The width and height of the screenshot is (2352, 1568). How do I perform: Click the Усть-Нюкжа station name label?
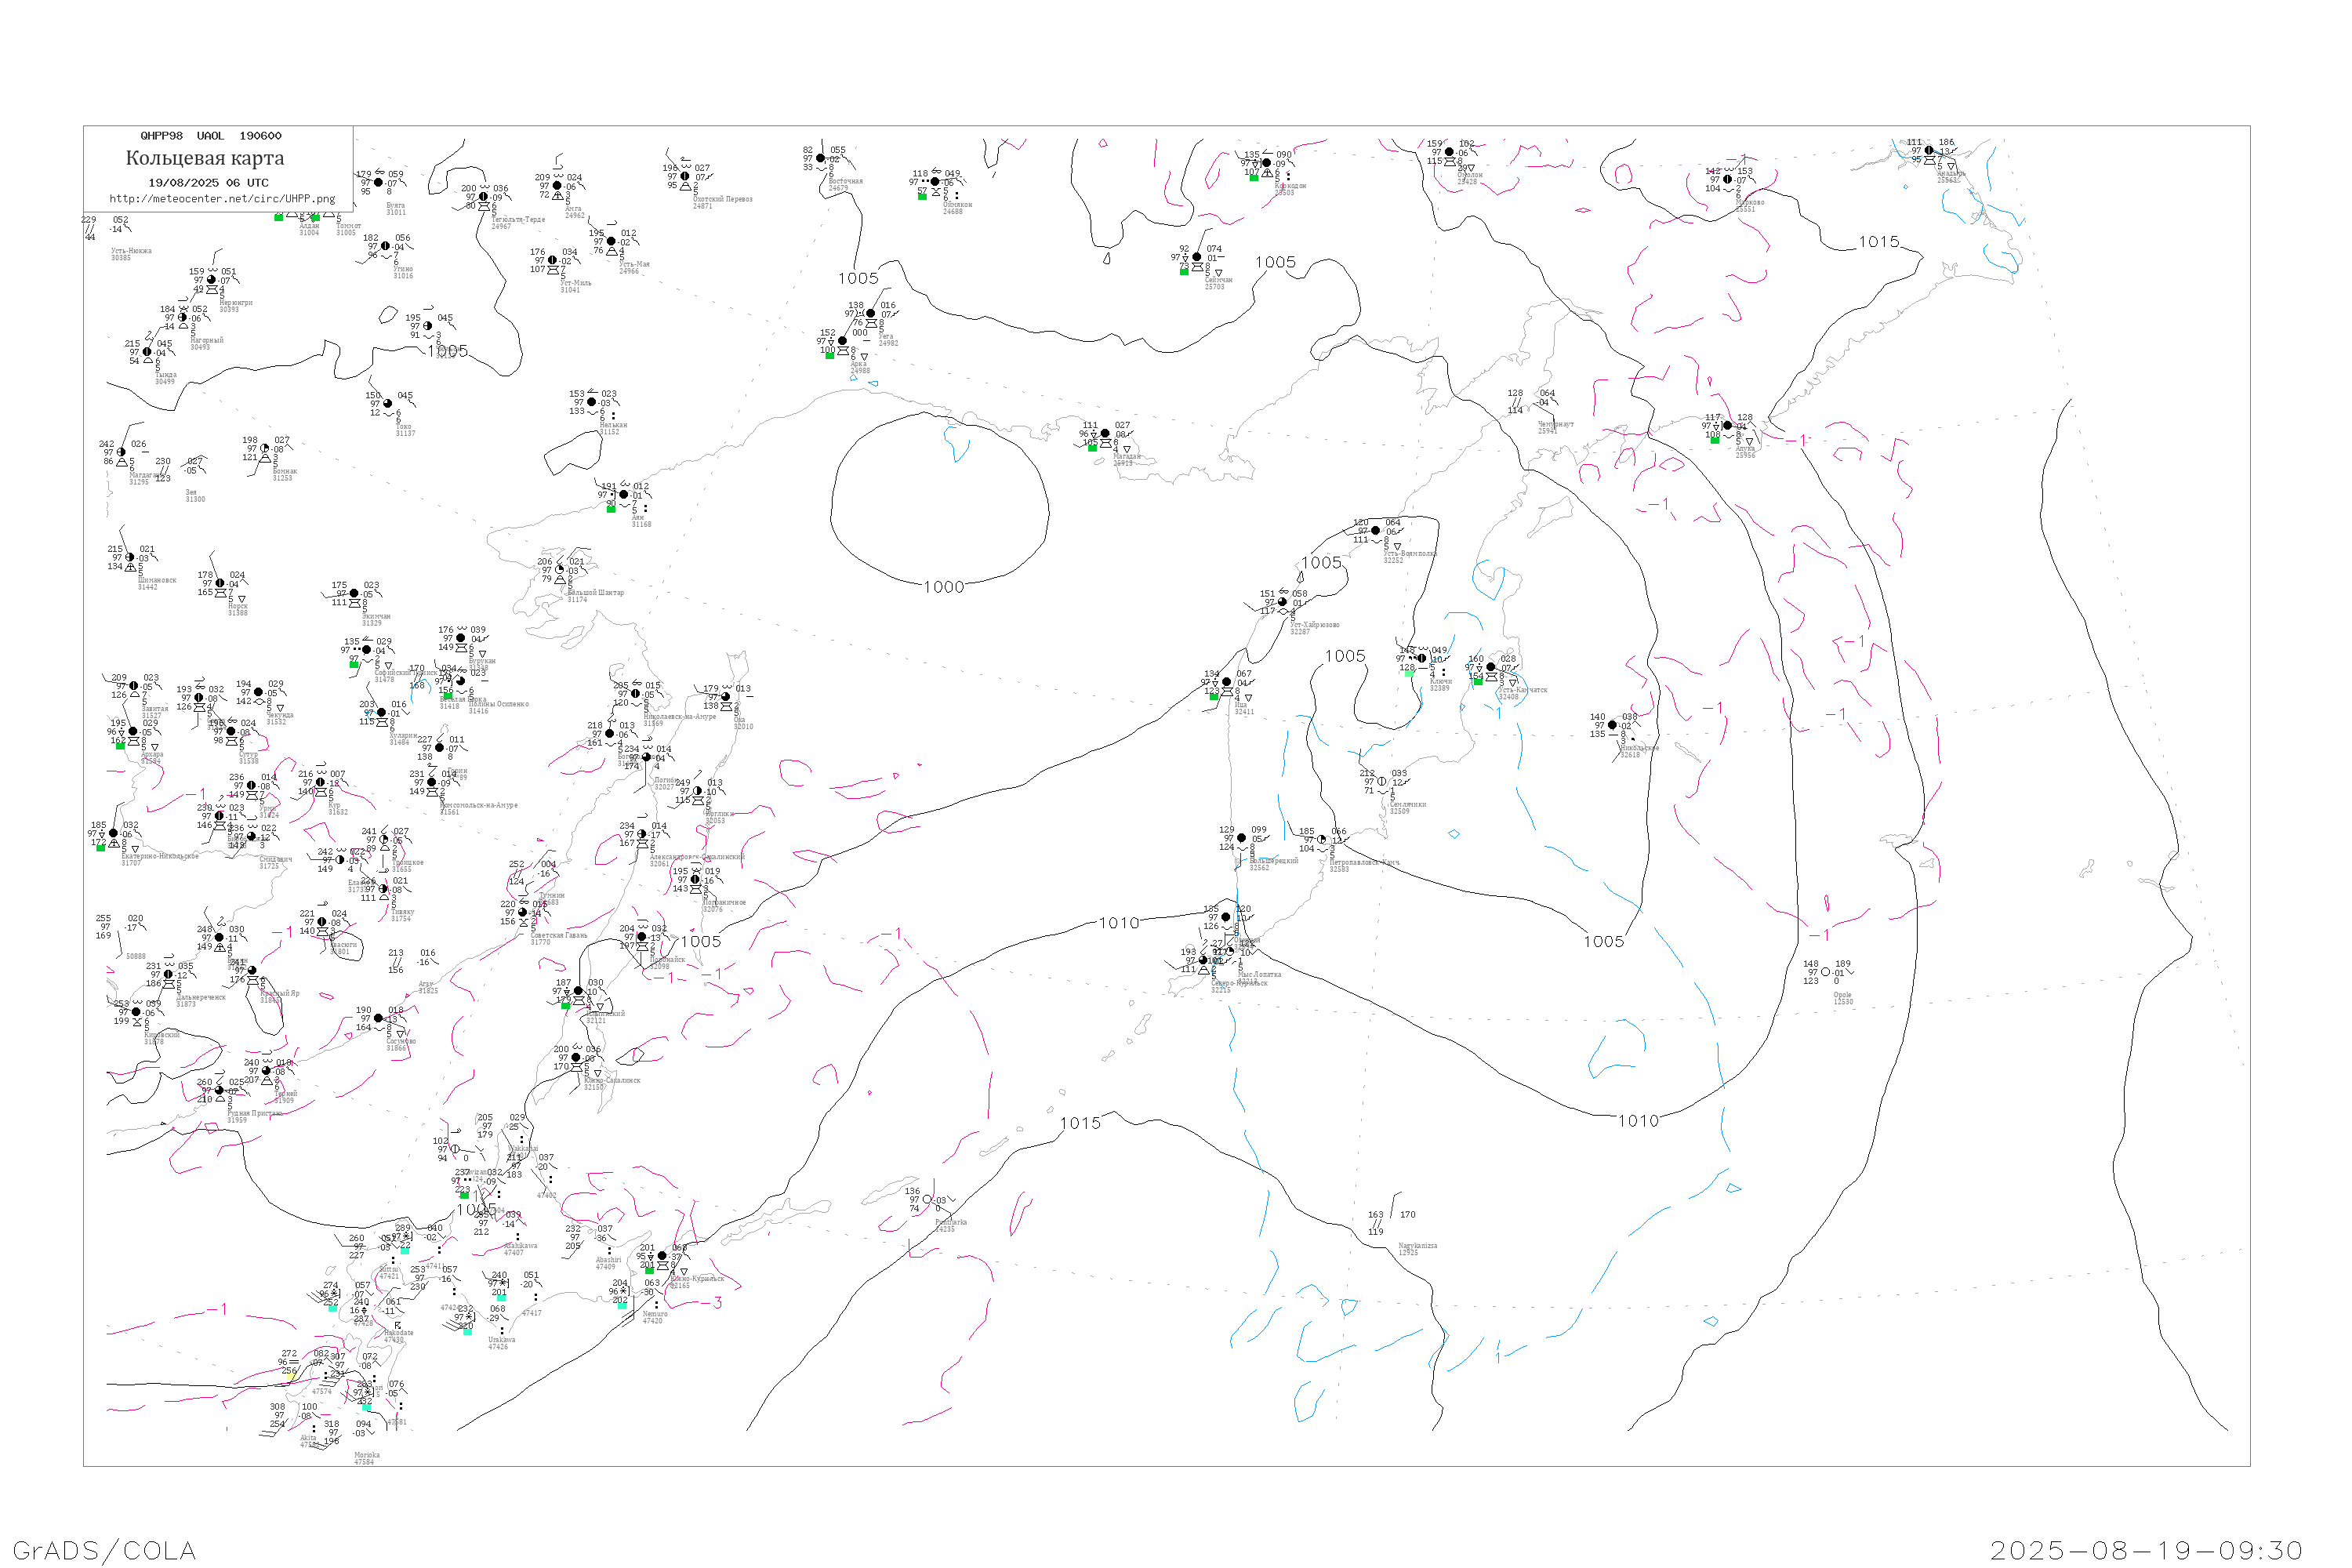[131, 251]
